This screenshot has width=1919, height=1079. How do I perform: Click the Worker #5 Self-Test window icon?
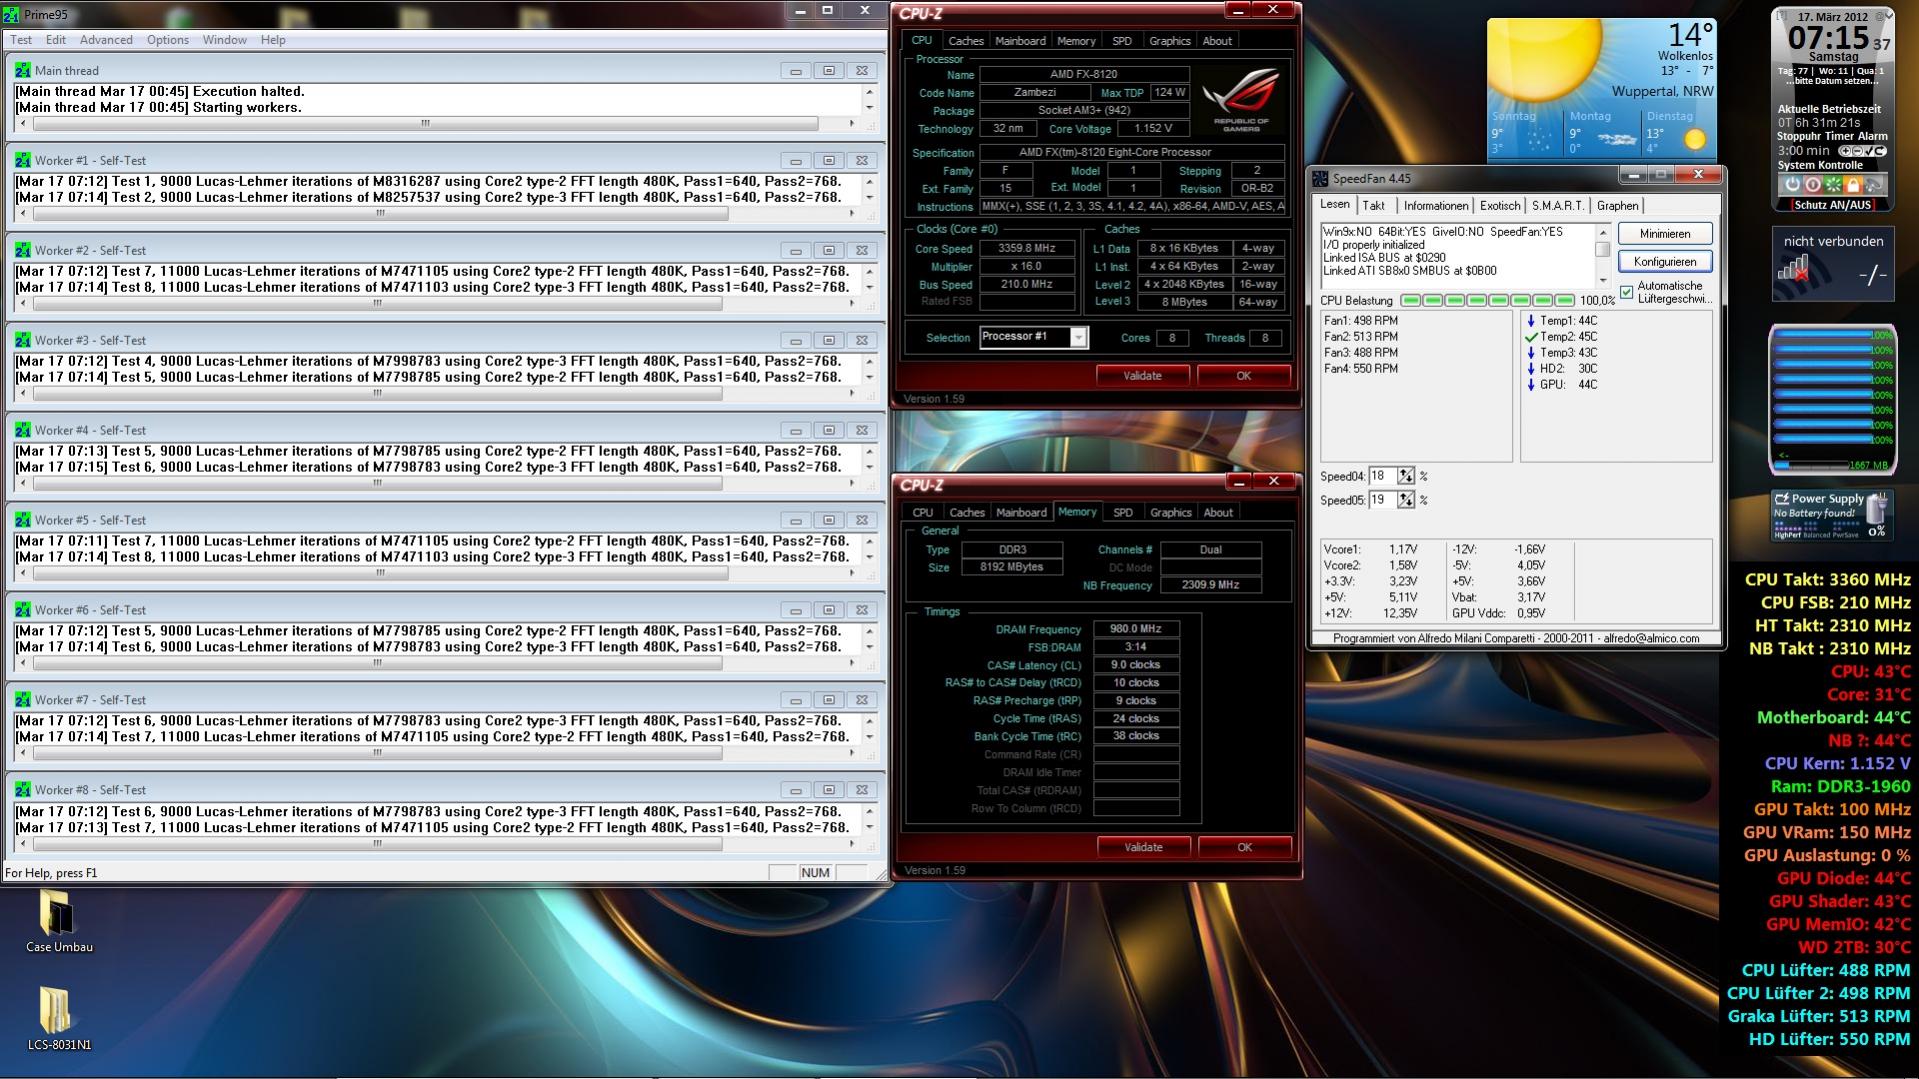(23, 520)
